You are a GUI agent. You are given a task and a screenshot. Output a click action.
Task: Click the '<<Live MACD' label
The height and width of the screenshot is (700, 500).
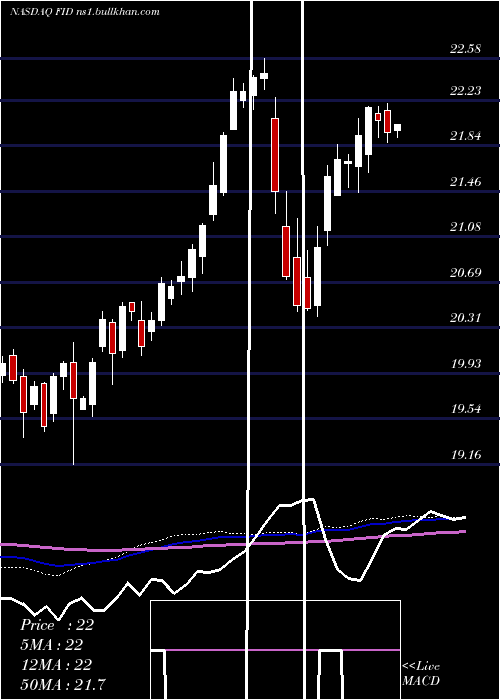click(x=421, y=674)
